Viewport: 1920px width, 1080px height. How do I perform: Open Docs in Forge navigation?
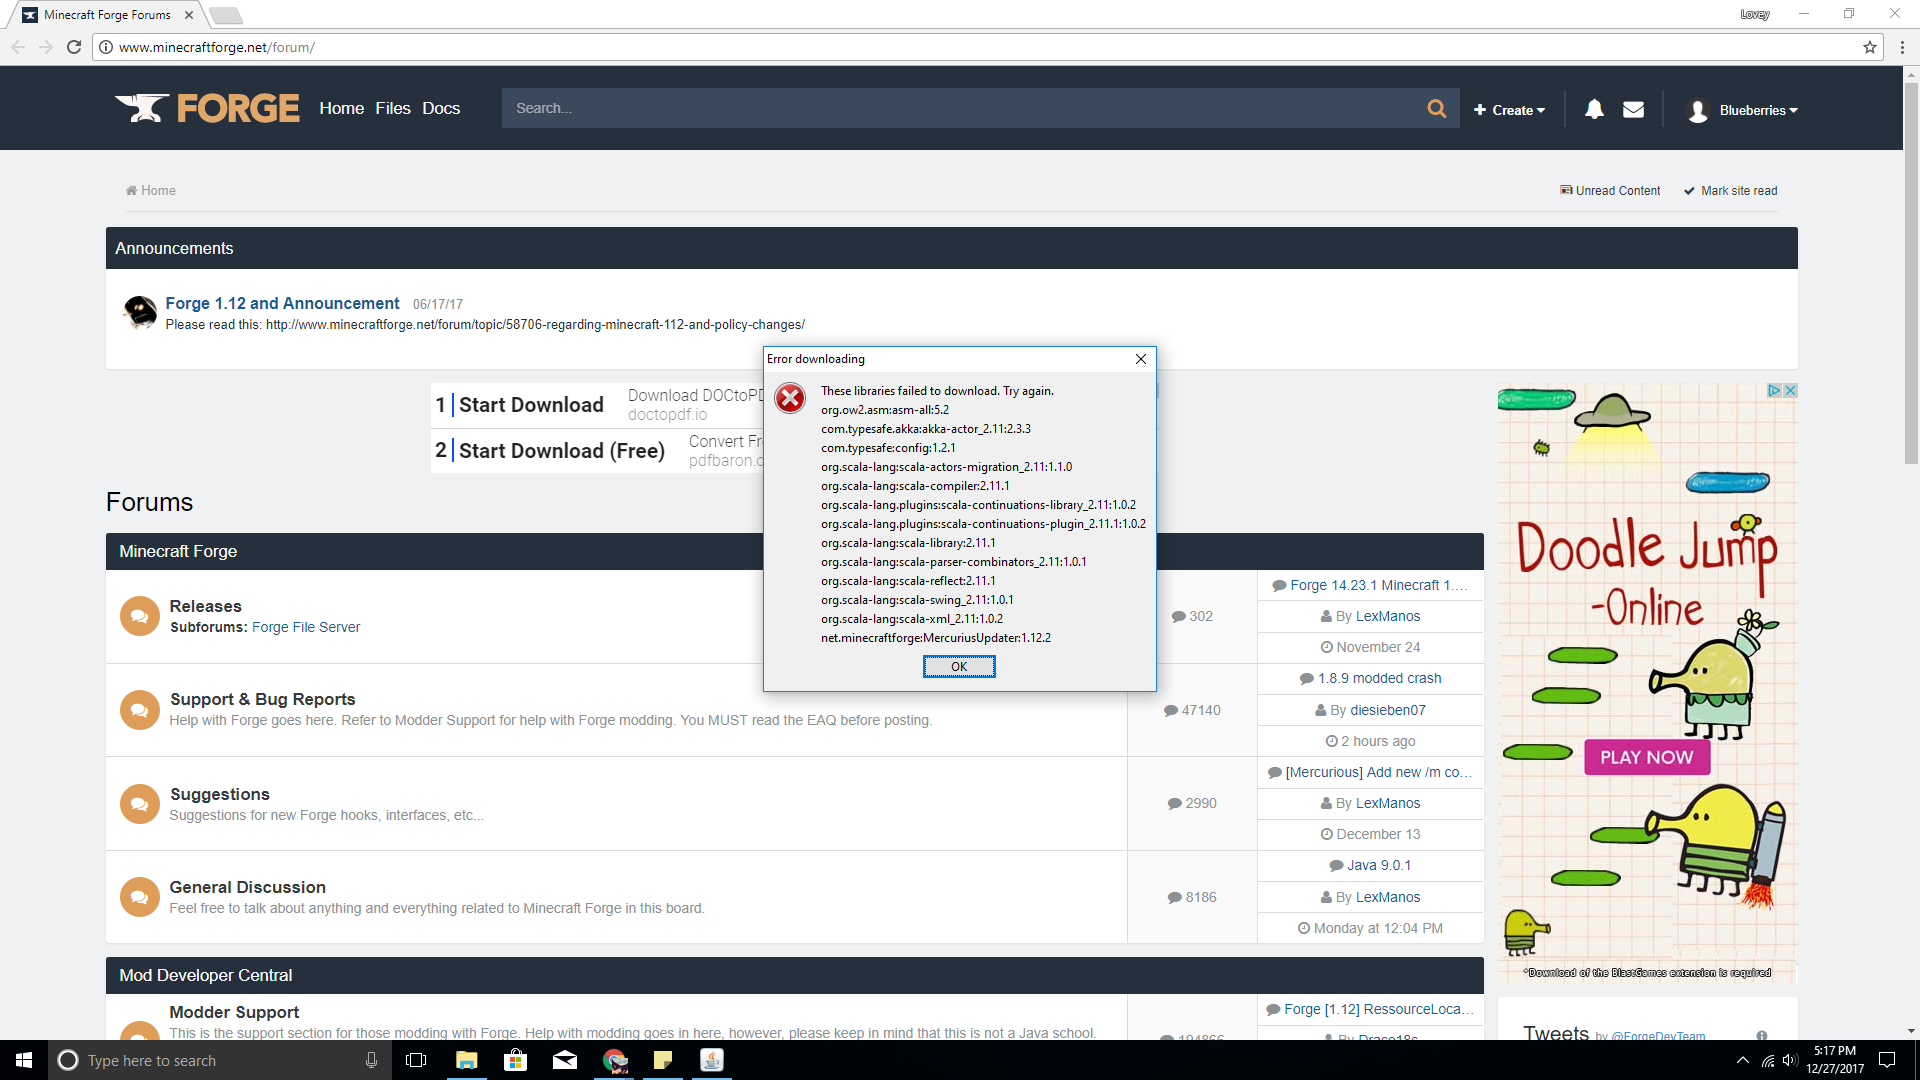(x=441, y=108)
